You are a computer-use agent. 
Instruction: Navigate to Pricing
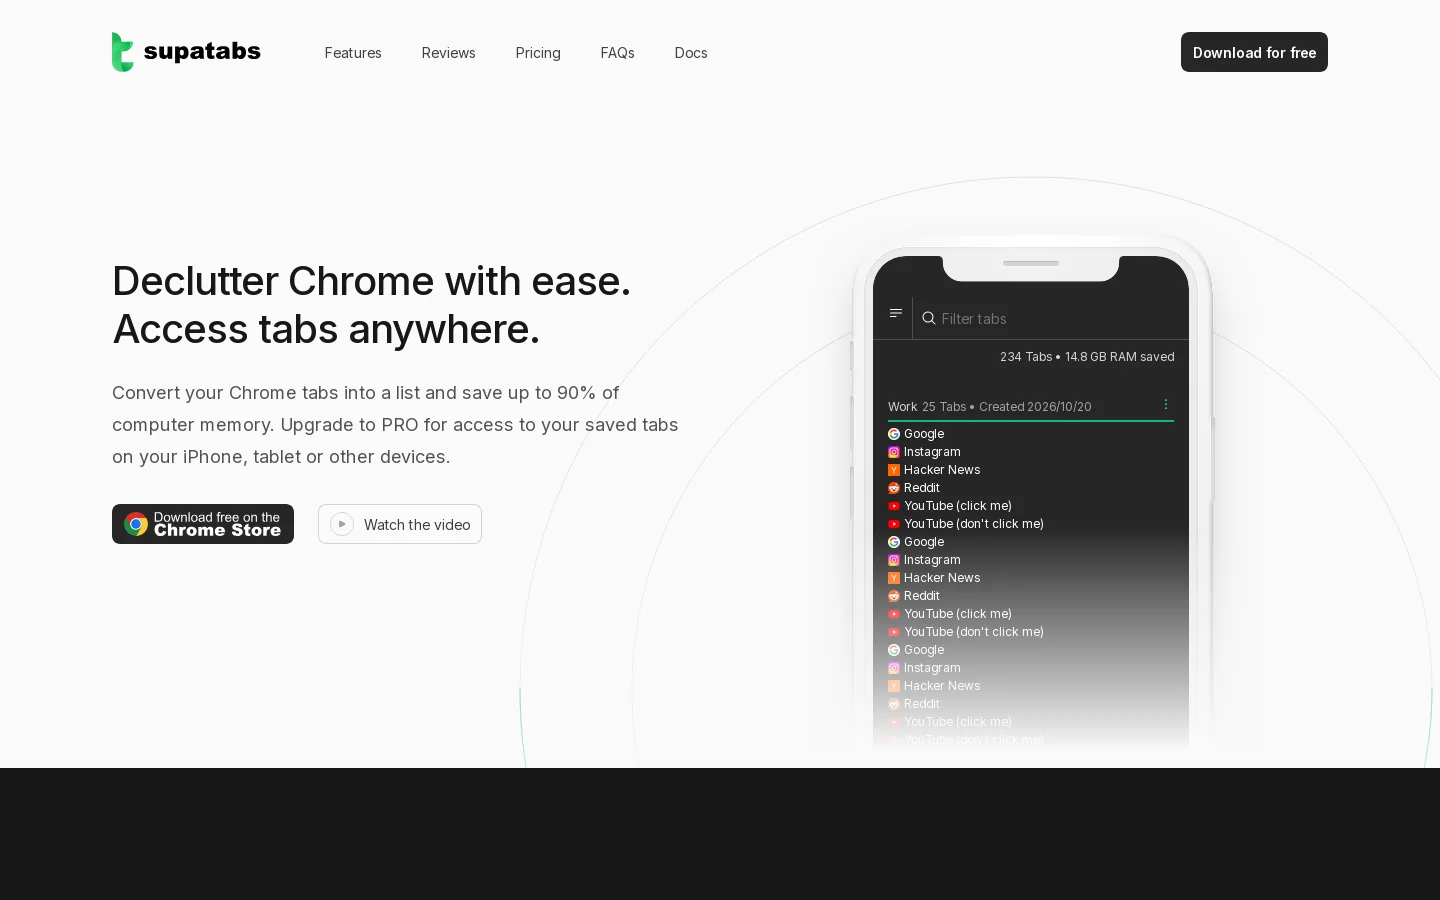pos(538,53)
